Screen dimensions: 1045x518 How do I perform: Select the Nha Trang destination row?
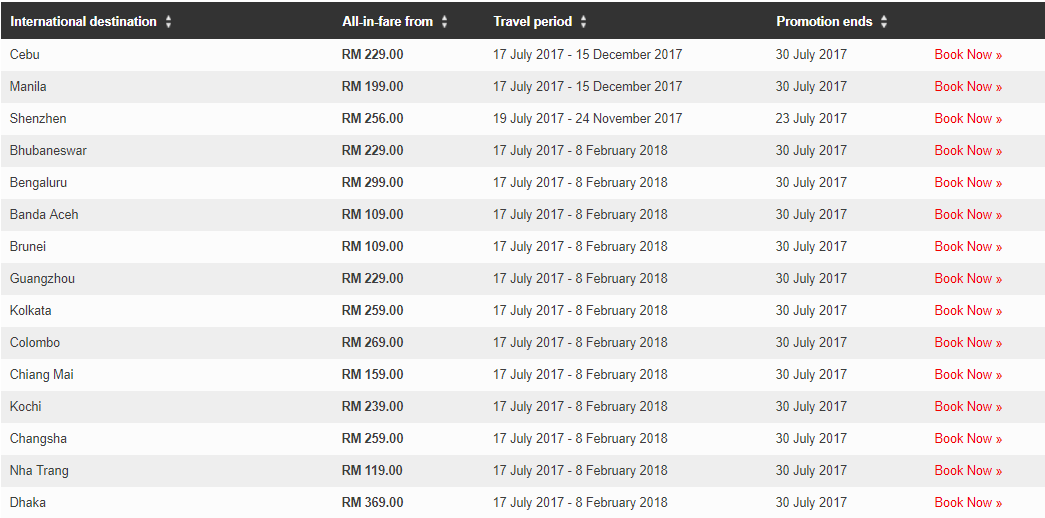click(522, 471)
